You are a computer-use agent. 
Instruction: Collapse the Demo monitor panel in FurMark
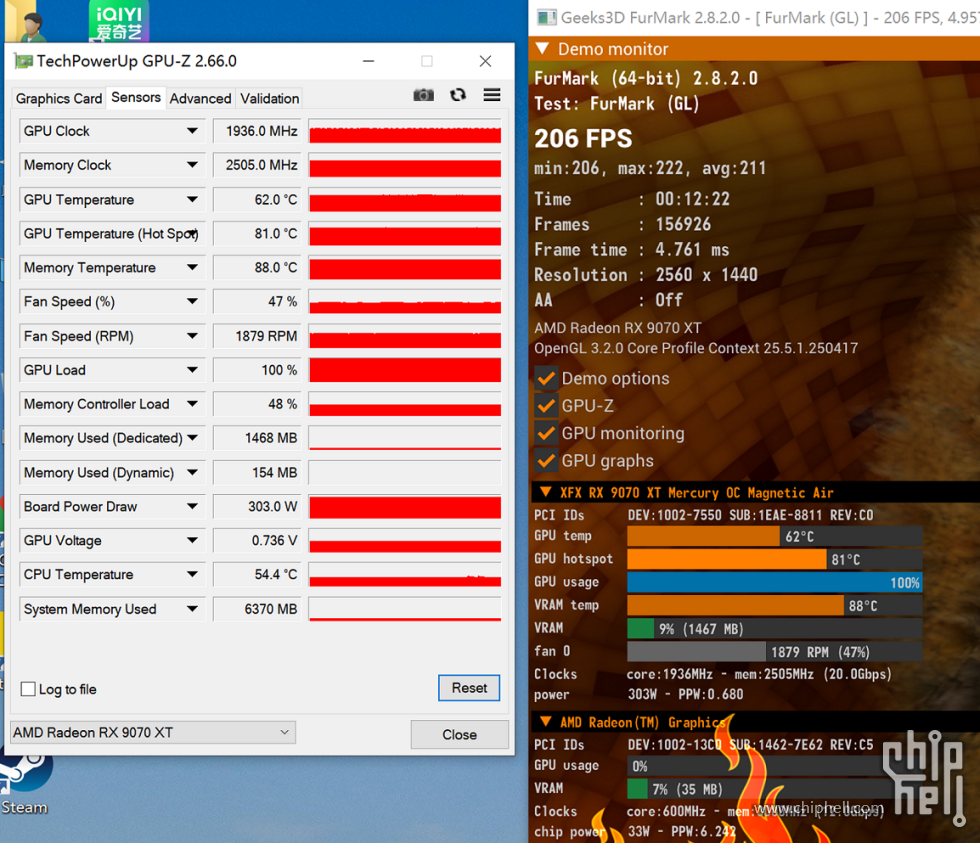pyautogui.click(x=542, y=49)
